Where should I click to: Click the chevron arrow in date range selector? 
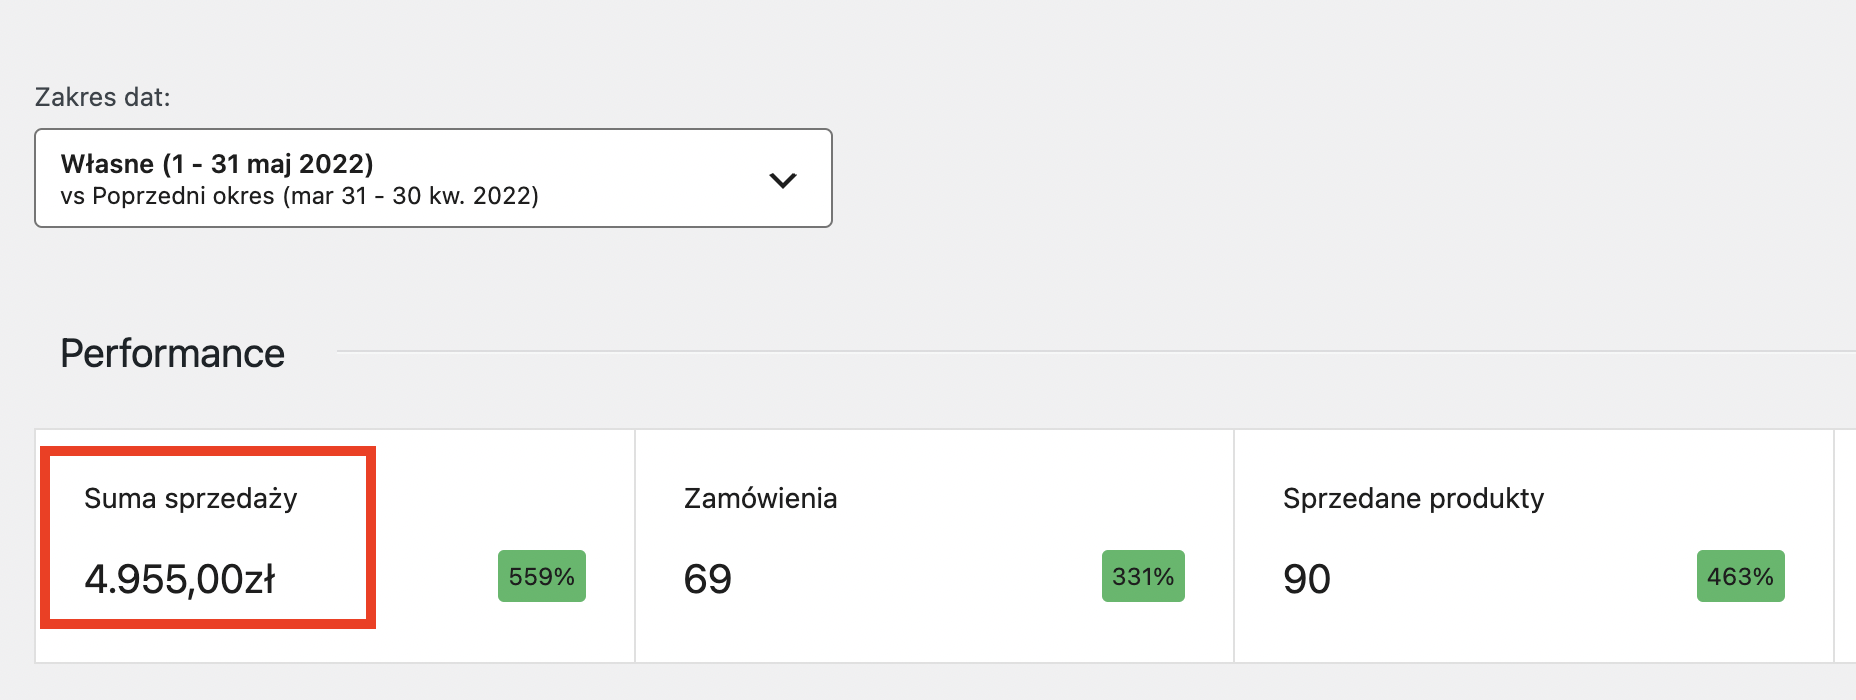pos(782,180)
